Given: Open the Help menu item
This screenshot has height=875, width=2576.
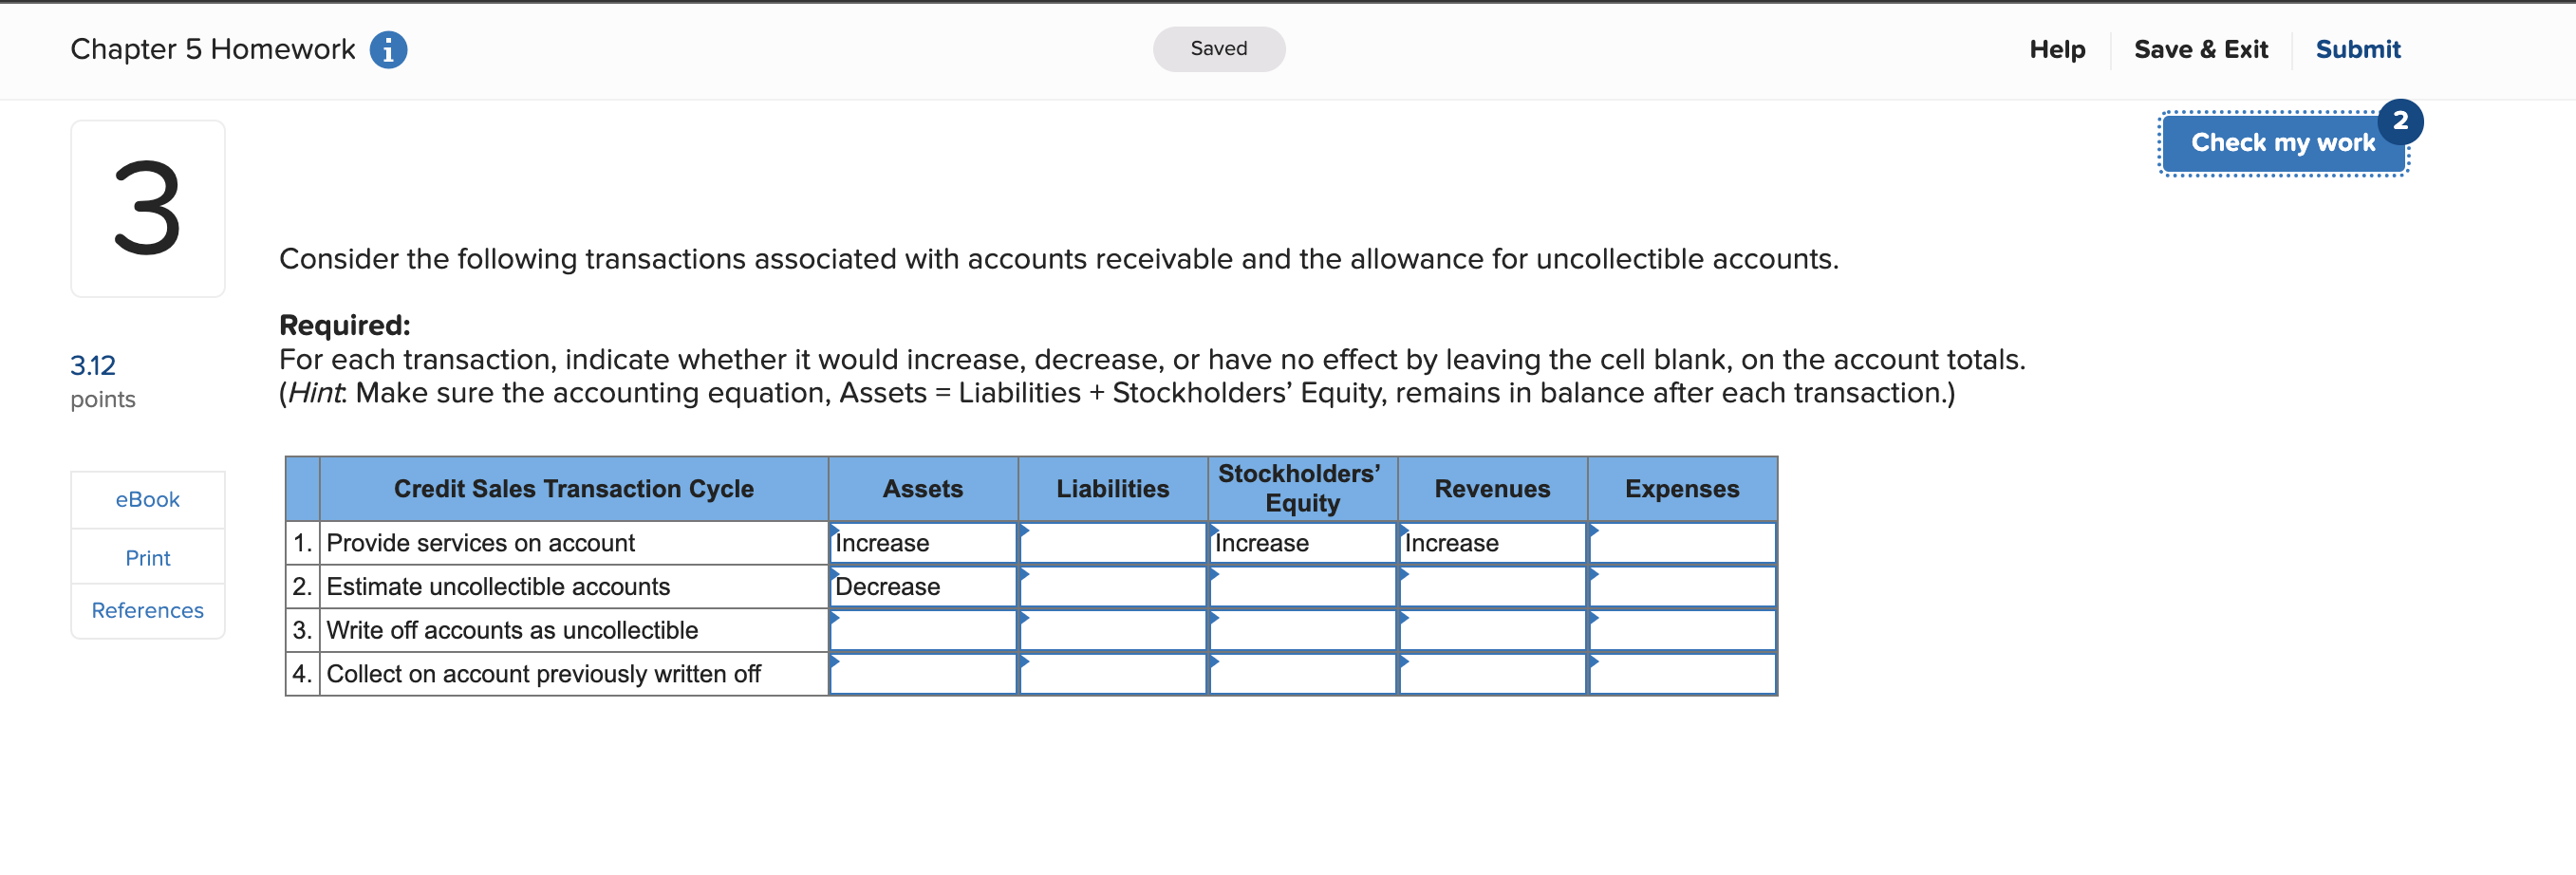Looking at the screenshot, I should coord(2057,49).
